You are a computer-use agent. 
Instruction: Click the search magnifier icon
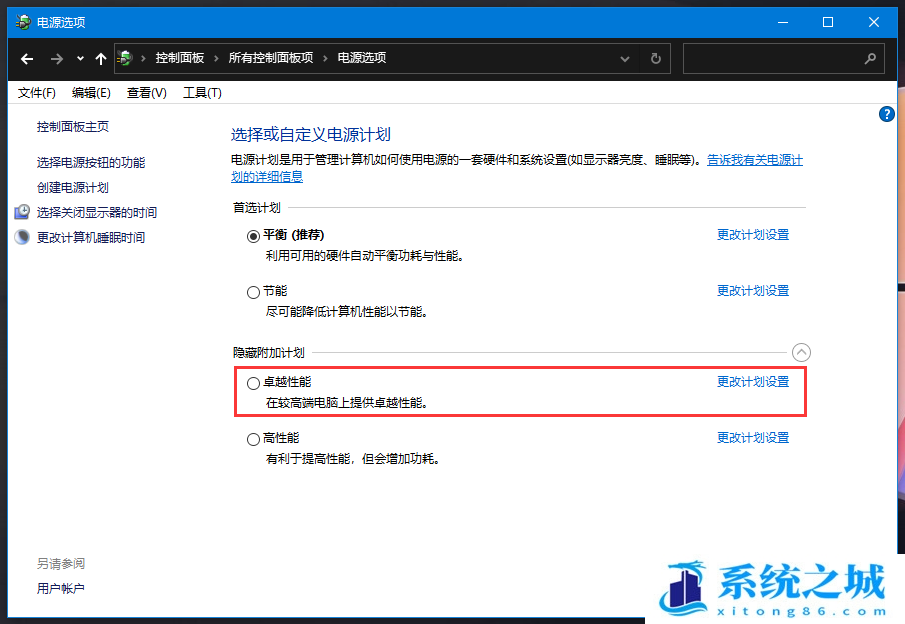coord(870,59)
